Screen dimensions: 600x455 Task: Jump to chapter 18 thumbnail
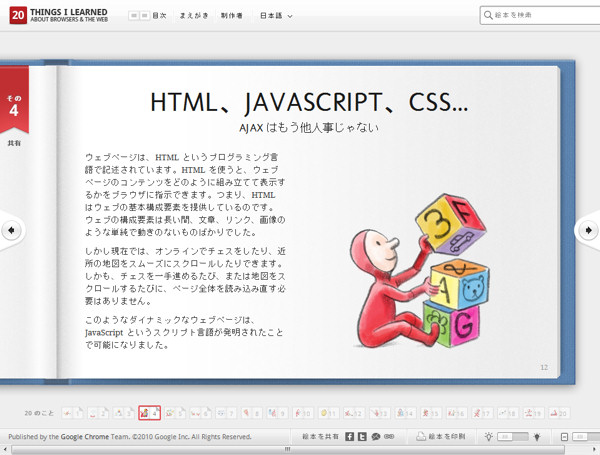(509, 413)
